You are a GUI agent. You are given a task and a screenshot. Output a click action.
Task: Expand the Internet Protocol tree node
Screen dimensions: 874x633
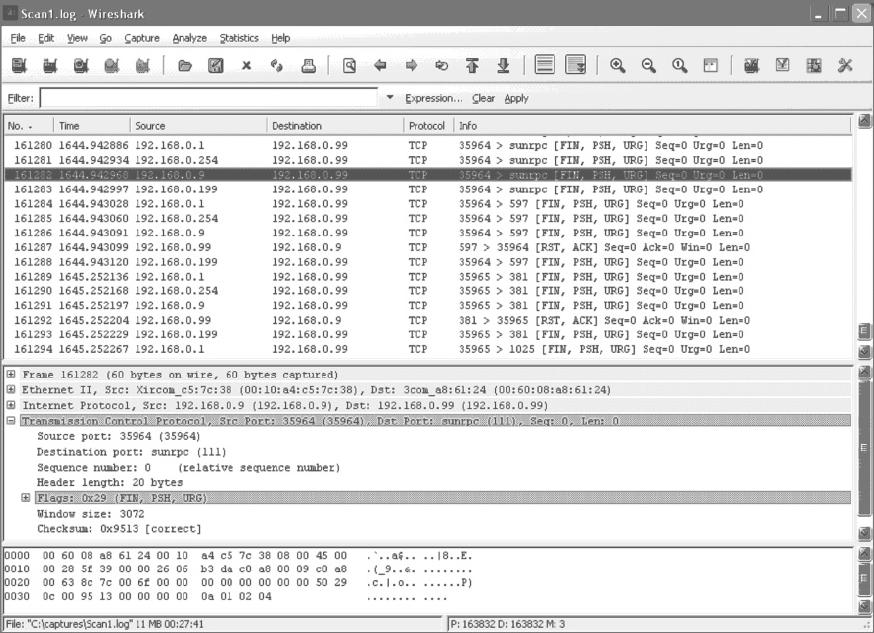tap(11, 405)
